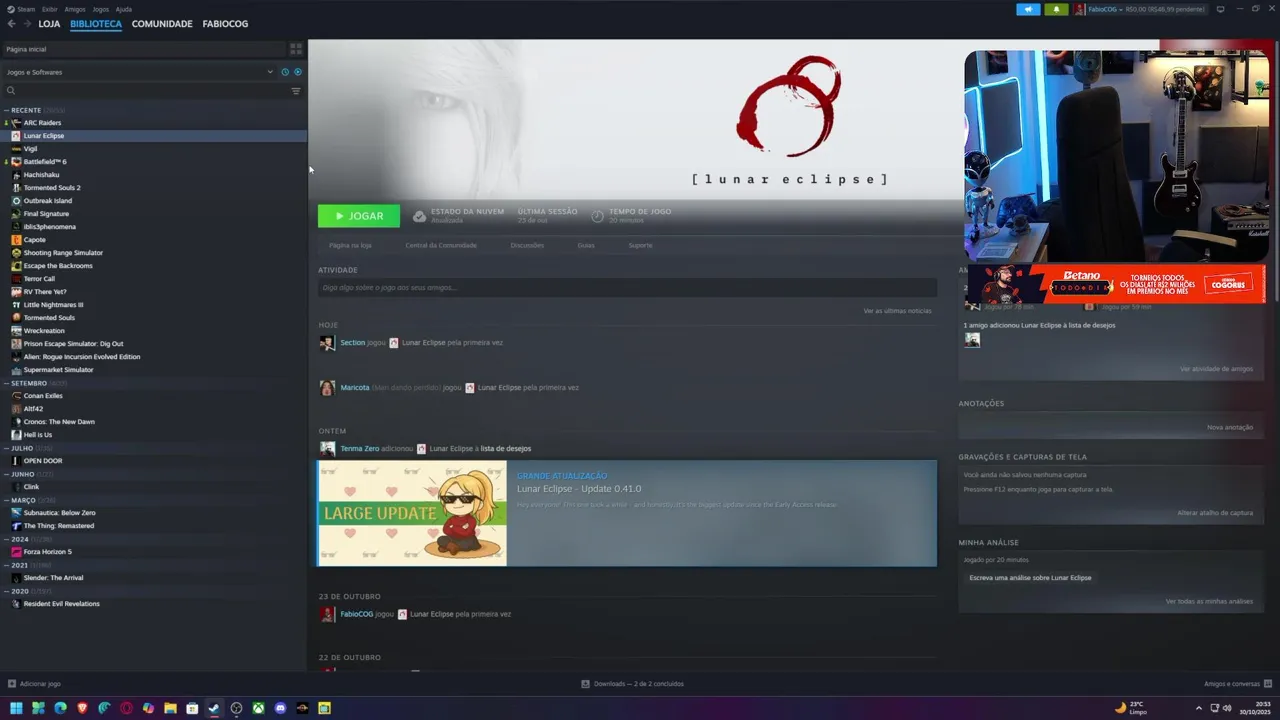Open the Steam announcements megaphone icon
Image resolution: width=1280 pixels, height=720 pixels.
click(x=1028, y=9)
